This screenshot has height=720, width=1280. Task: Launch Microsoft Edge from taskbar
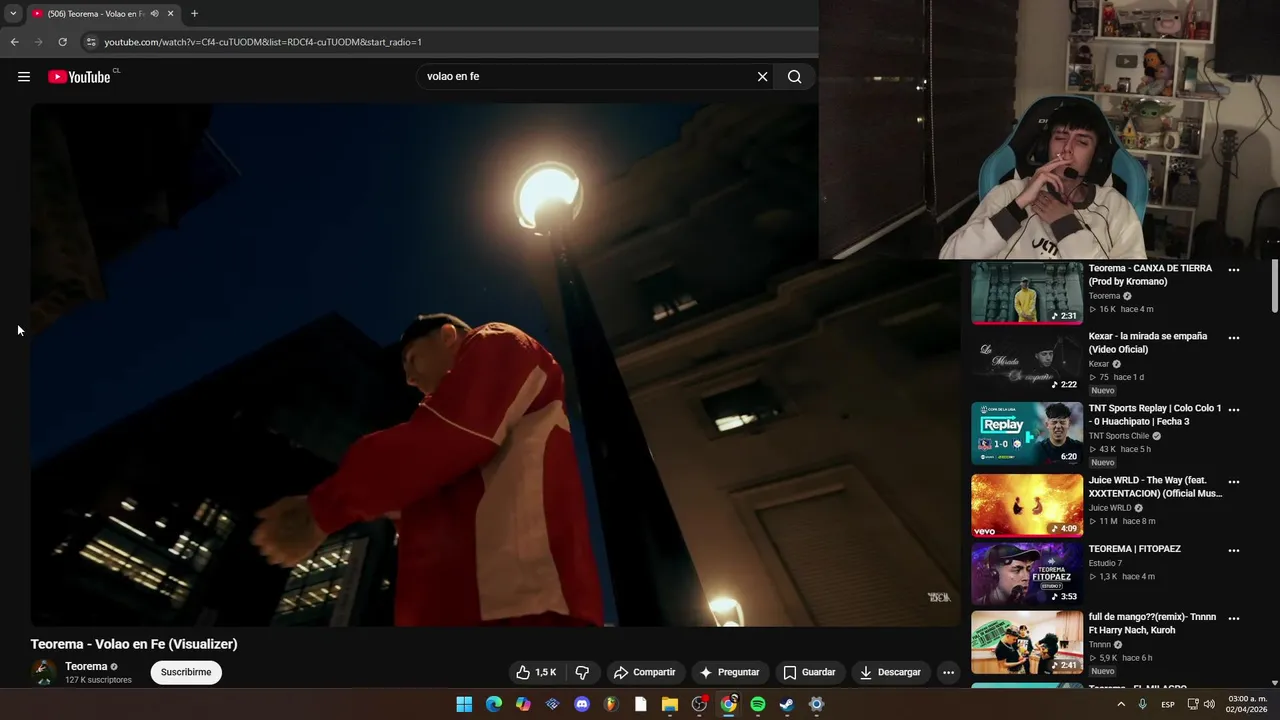[494, 704]
